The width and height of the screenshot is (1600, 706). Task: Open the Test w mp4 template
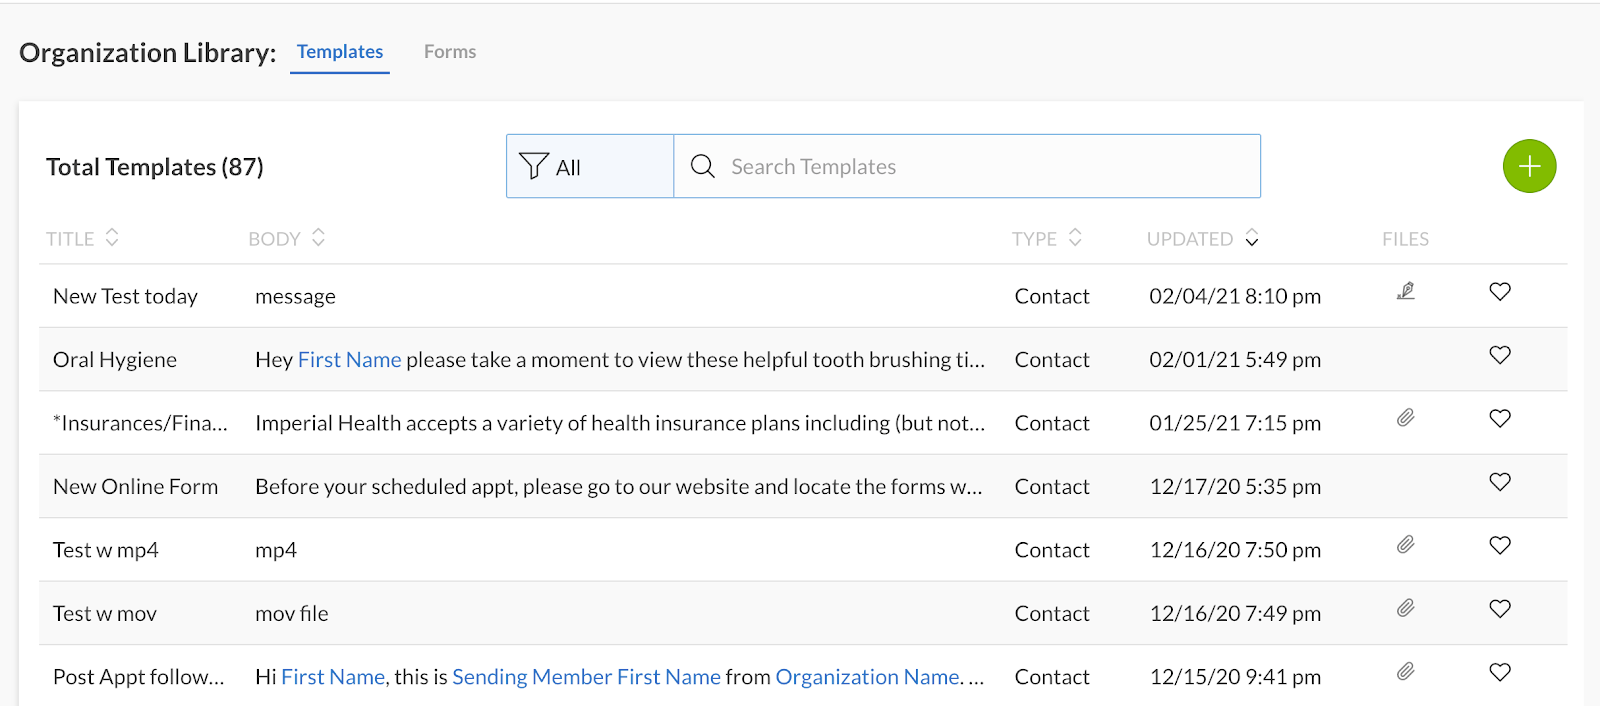pyautogui.click(x=106, y=550)
